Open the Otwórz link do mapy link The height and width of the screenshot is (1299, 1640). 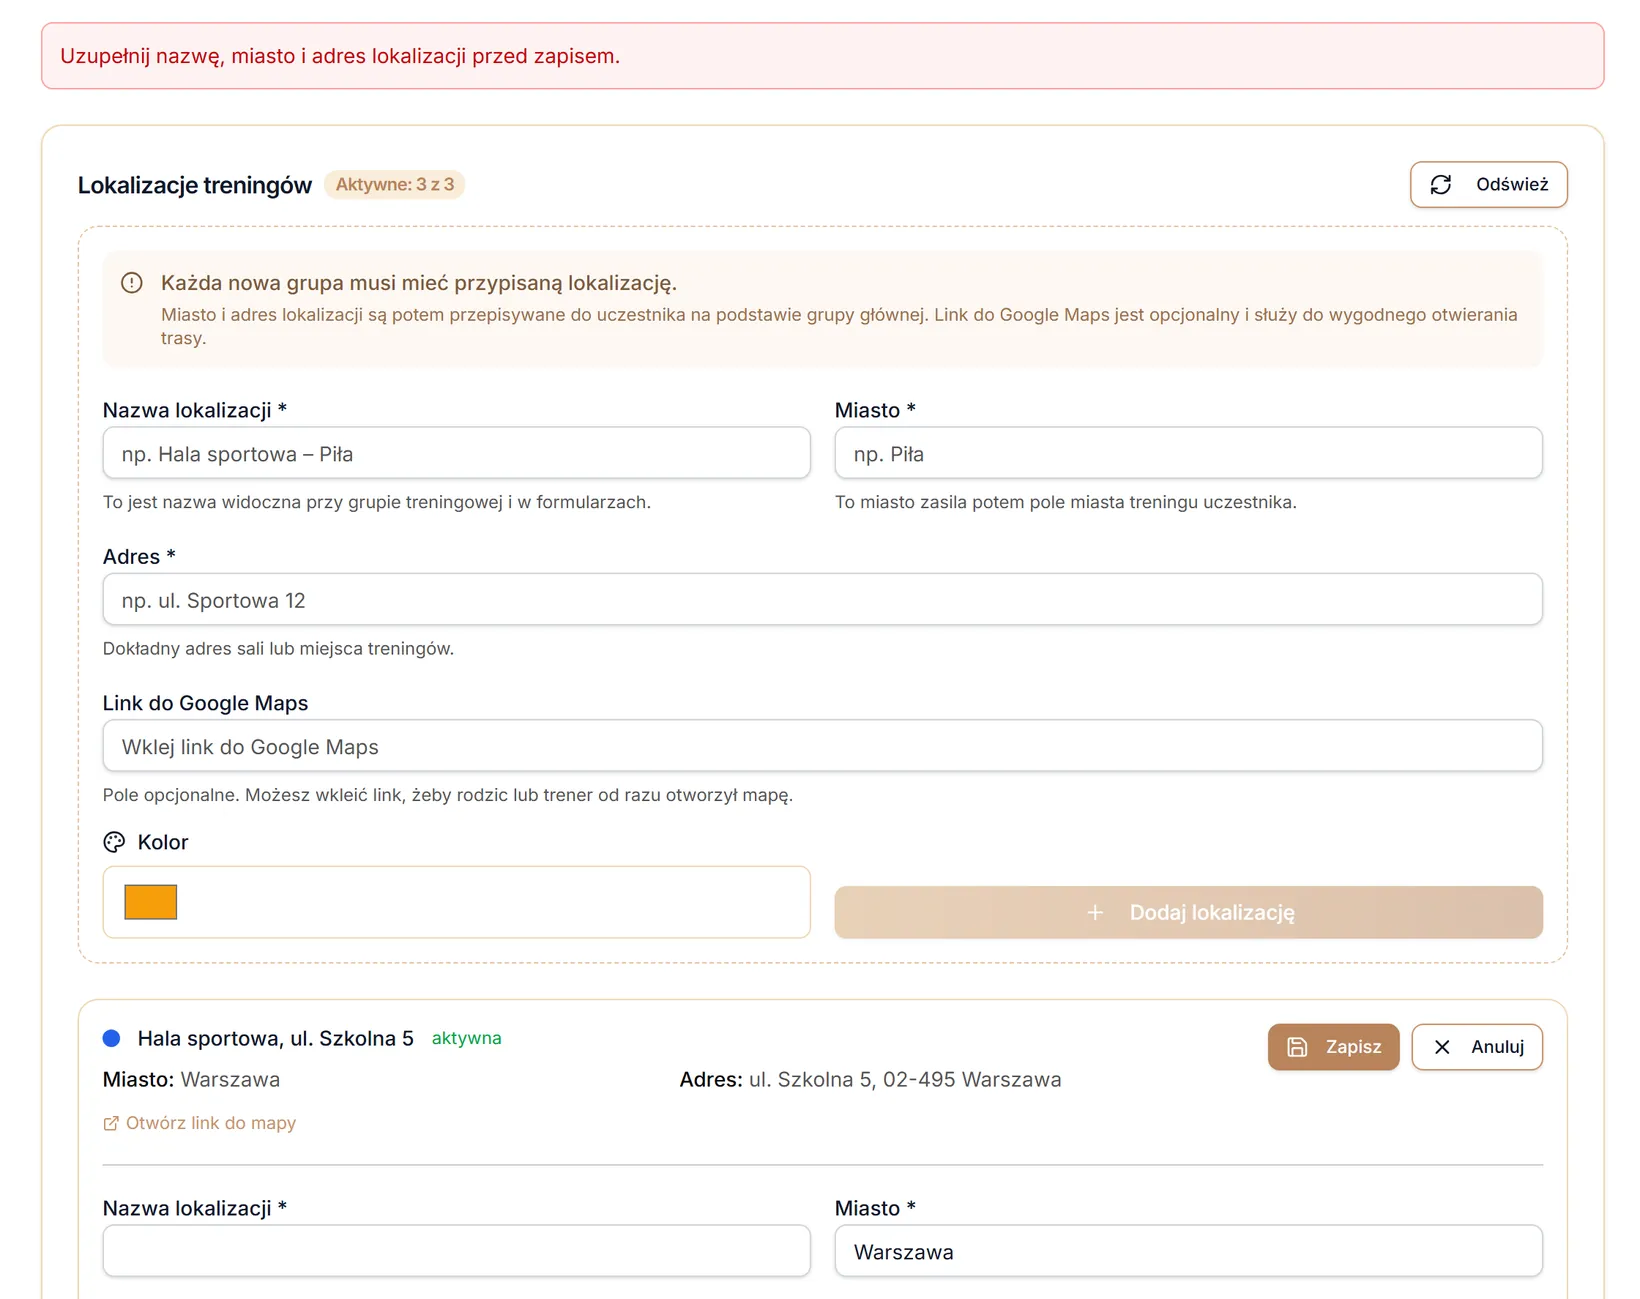click(200, 1123)
